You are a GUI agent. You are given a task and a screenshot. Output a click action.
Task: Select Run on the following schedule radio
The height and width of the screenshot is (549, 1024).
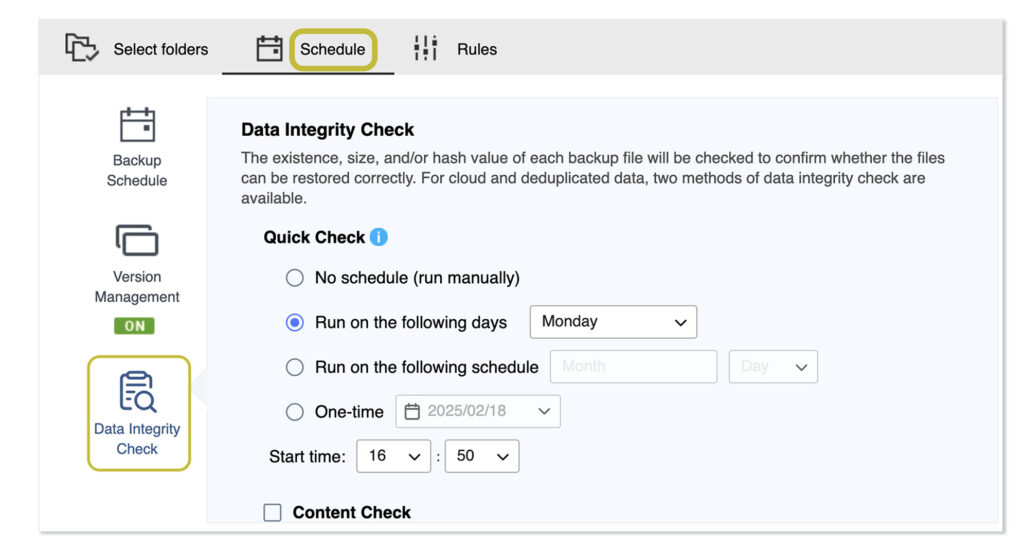pos(294,367)
